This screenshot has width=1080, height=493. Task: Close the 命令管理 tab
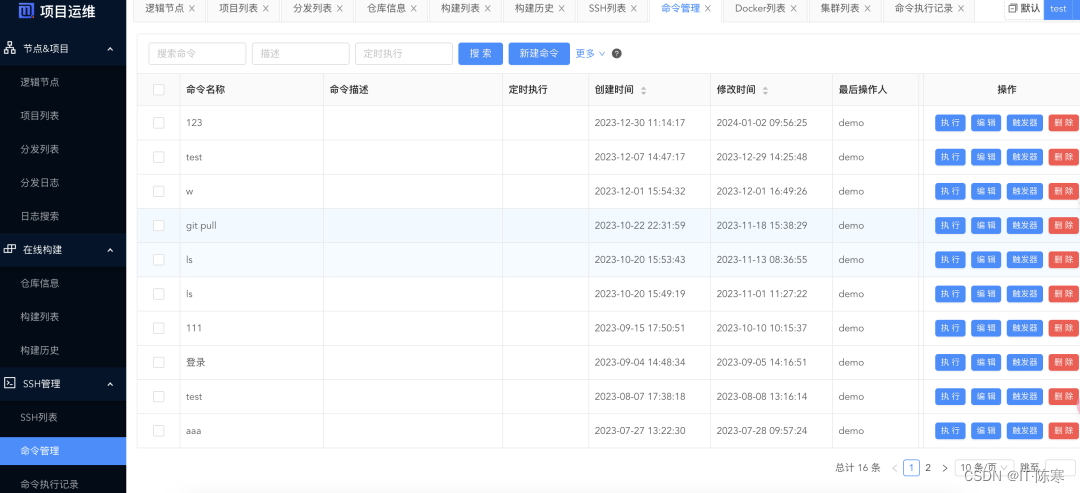coord(707,9)
